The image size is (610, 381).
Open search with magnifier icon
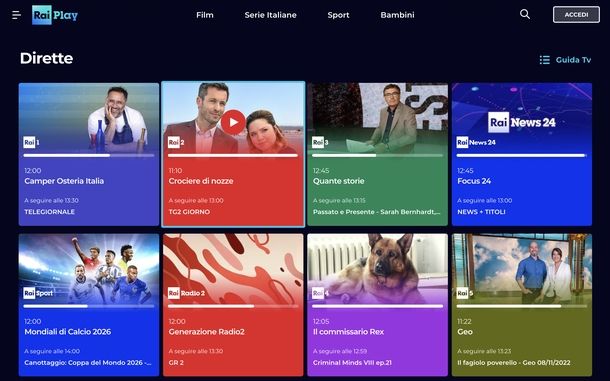[x=525, y=14]
